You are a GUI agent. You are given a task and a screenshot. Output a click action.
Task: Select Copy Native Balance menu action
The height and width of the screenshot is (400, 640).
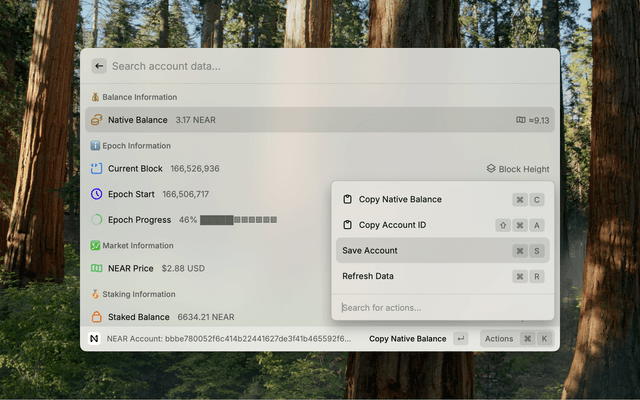(400, 199)
